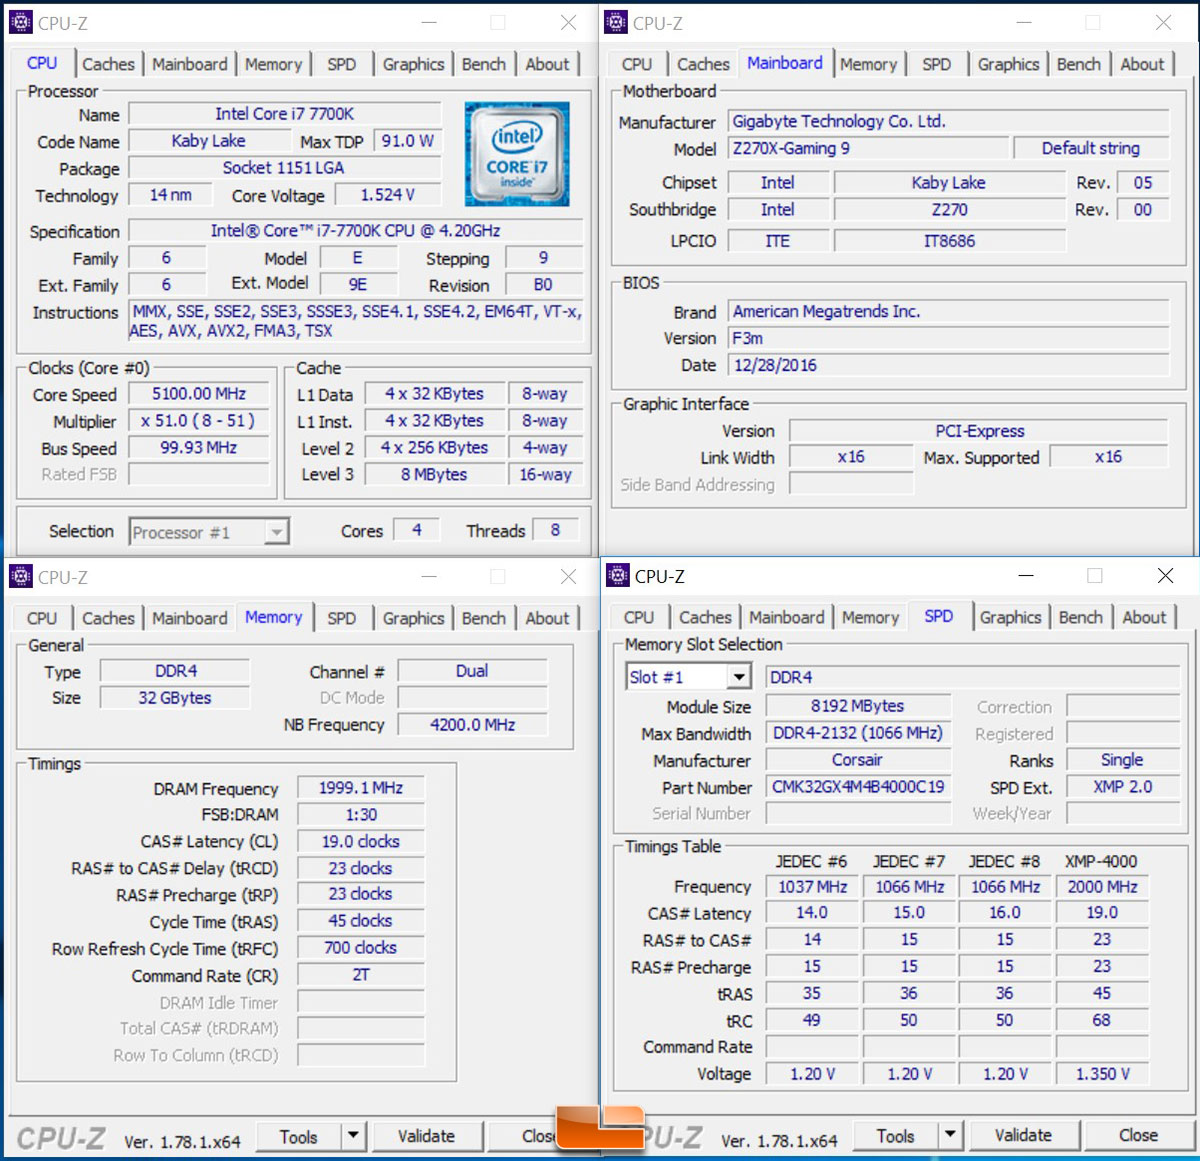Select the CPU tab in the Mainboard window

pyautogui.click(x=636, y=64)
